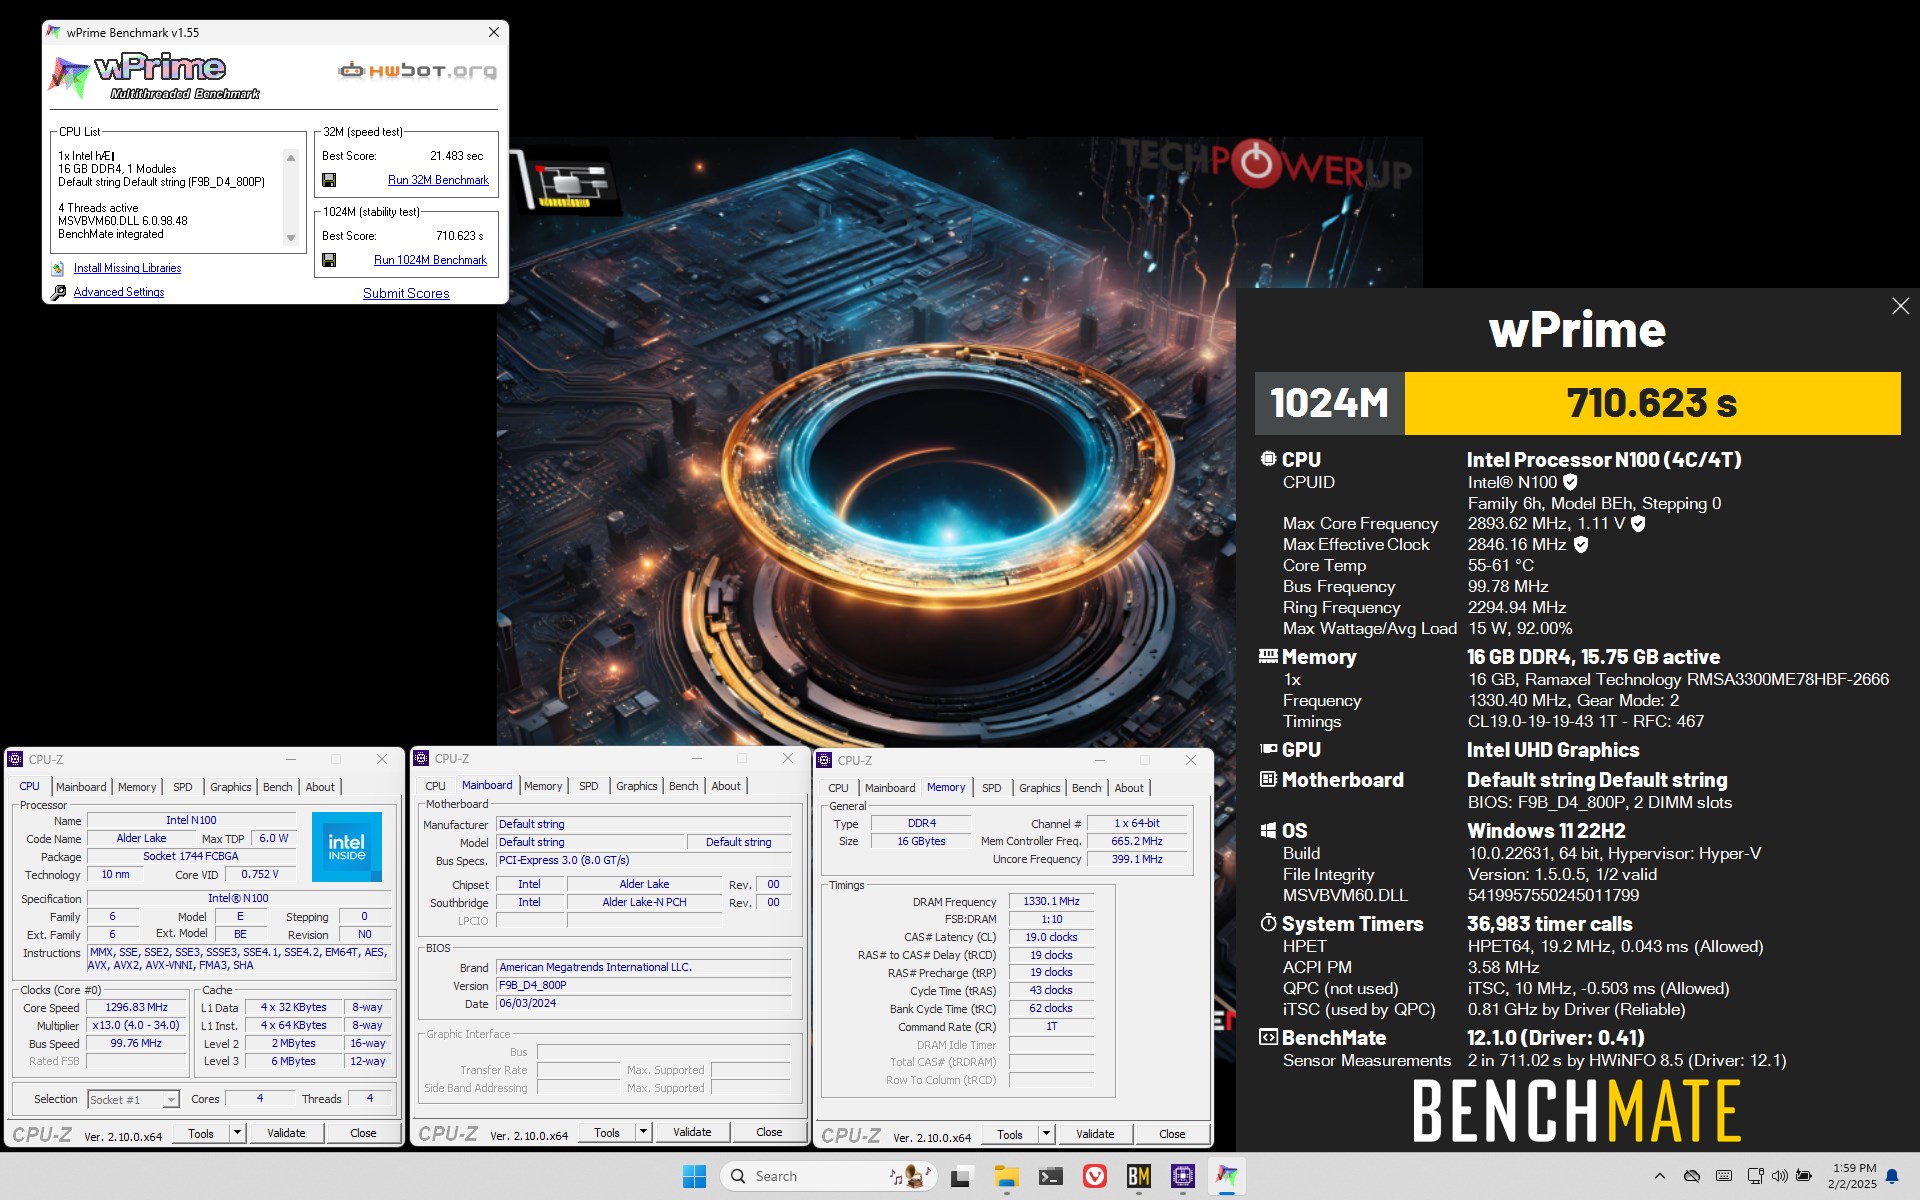This screenshot has height=1200, width=1920.
Task: Click the touch keyboard tray icon
Action: tap(1724, 1176)
